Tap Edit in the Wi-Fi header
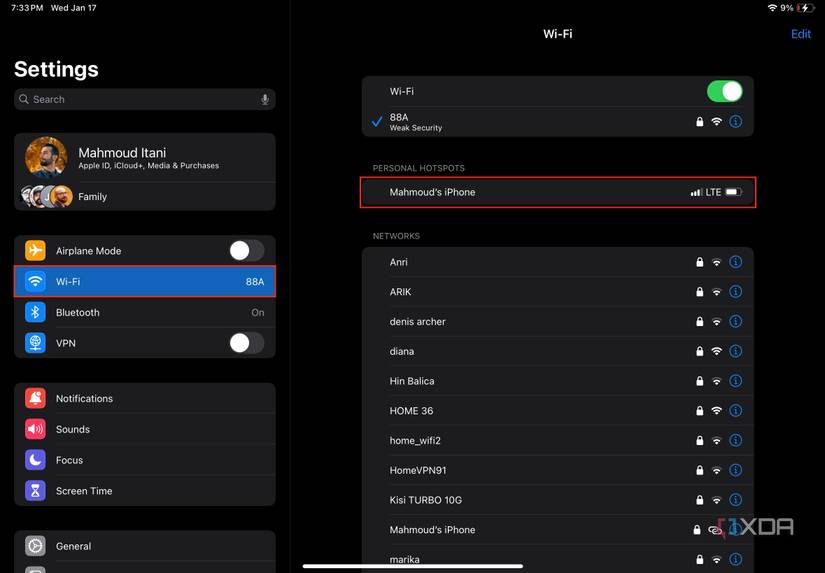 (801, 34)
